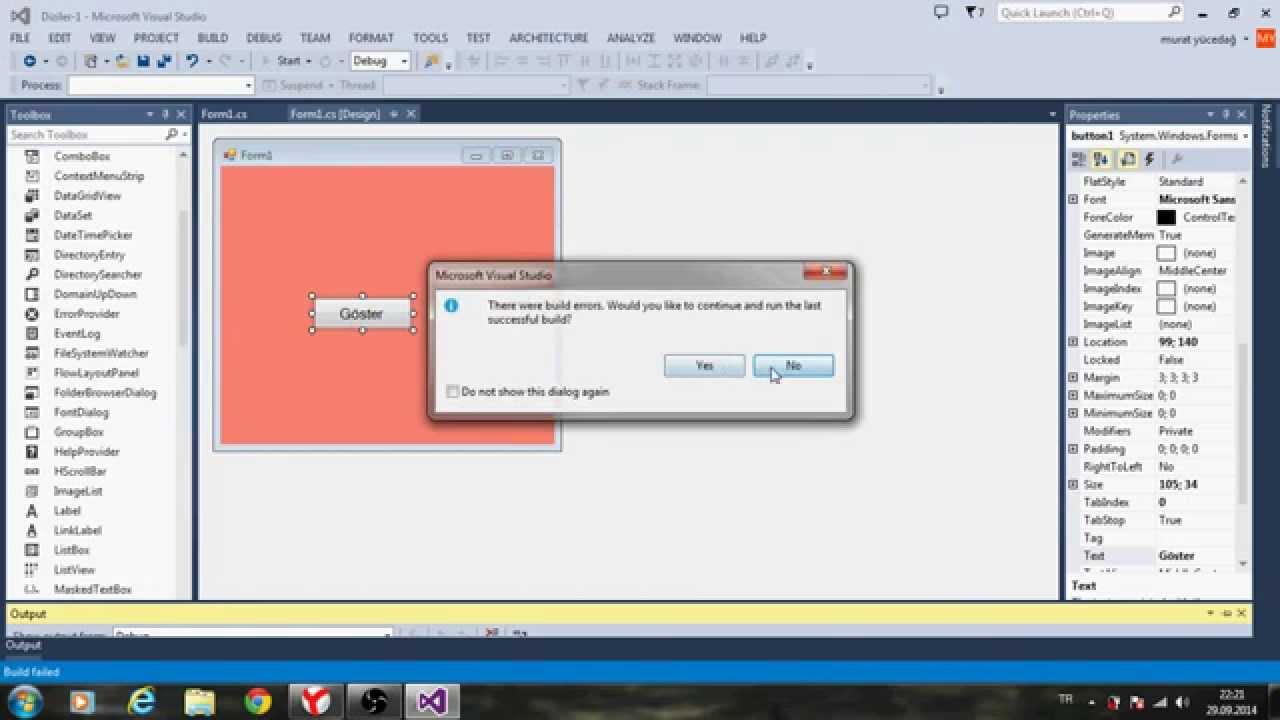
Task: Switch to the Form1.cs code tab
Action: pos(224,114)
